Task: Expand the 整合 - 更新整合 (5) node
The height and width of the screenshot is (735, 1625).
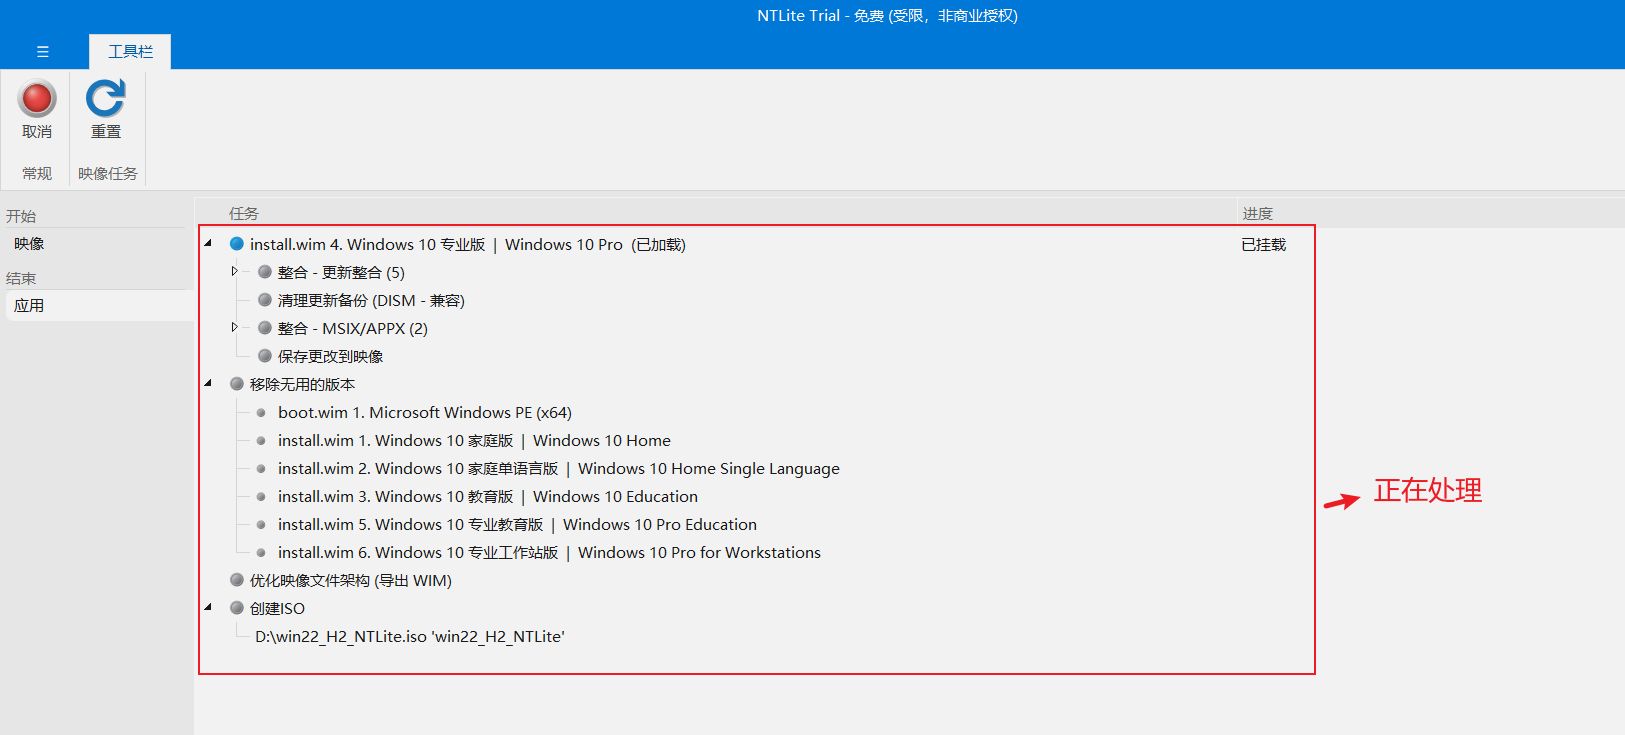Action: [x=235, y=271]
